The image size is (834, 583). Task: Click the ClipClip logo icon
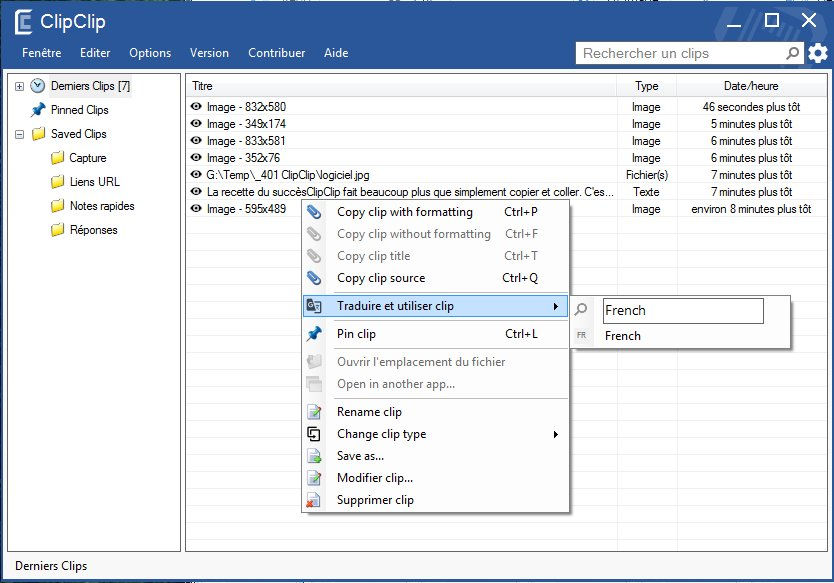tap(23, 22)
